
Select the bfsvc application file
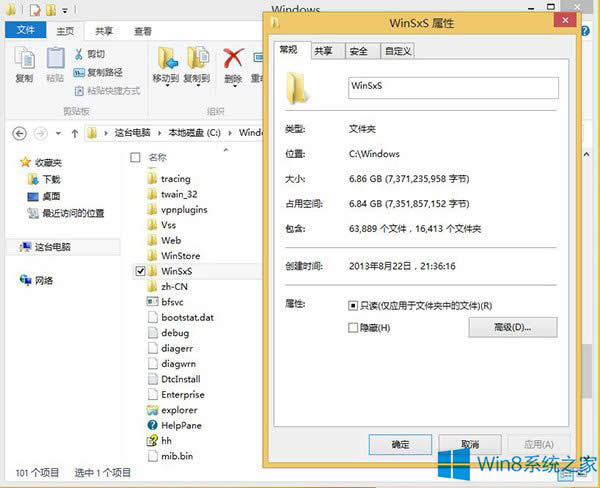tap(165, 302)
